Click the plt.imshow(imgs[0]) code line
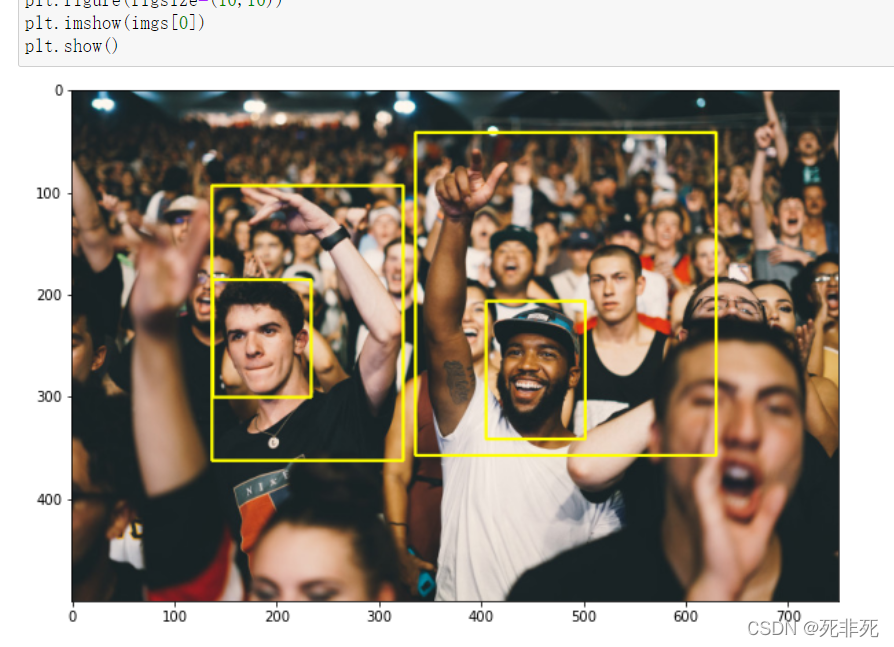The width and height of the screenshot is (894, 647). click(x=114, y=23)
